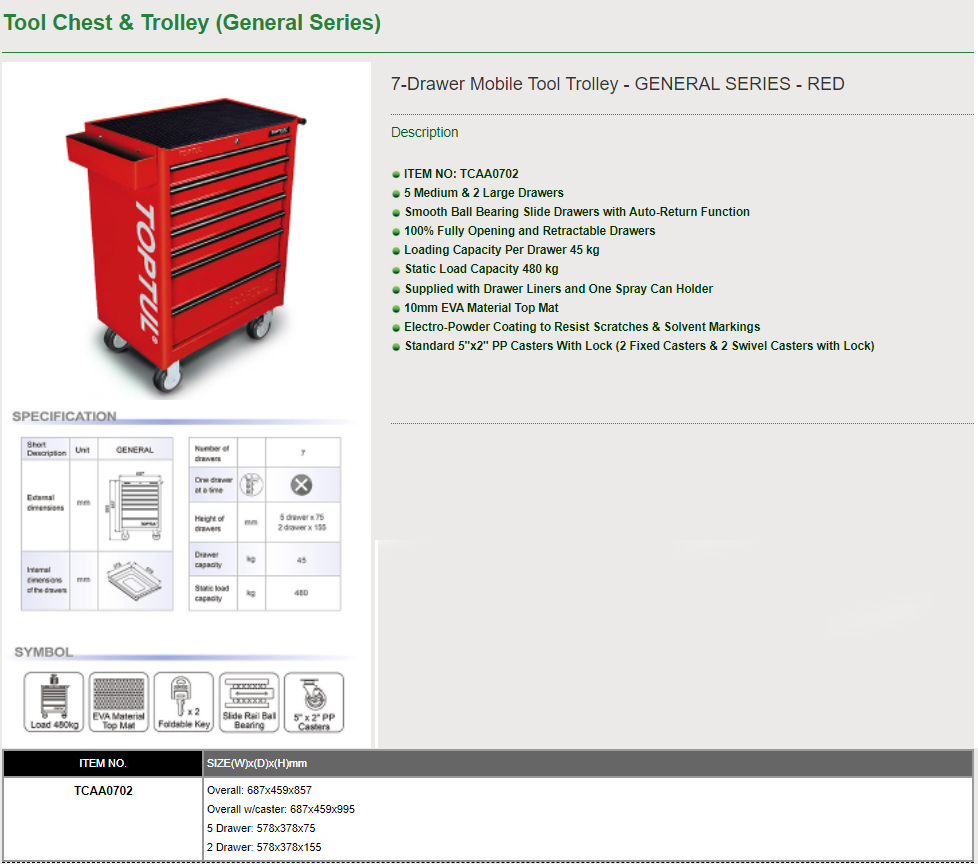Select the 5" x 2" PP Casters symbol
Screen dimensions: 978x864
click(x=314, y=701)
